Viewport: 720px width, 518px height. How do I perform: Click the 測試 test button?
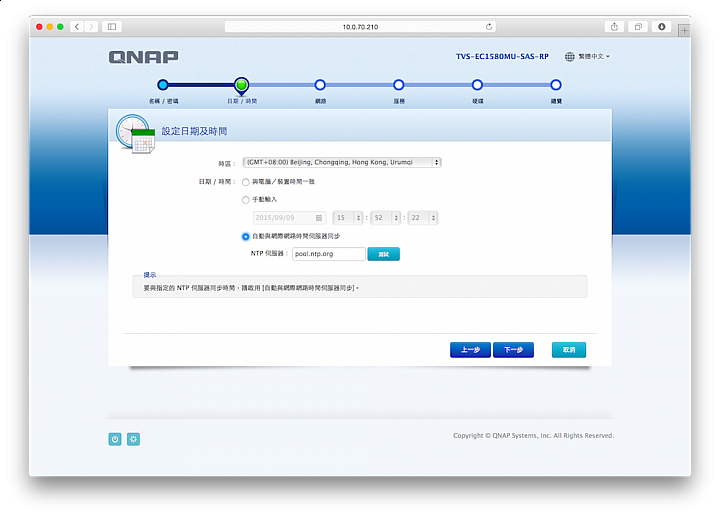[384, 254]
